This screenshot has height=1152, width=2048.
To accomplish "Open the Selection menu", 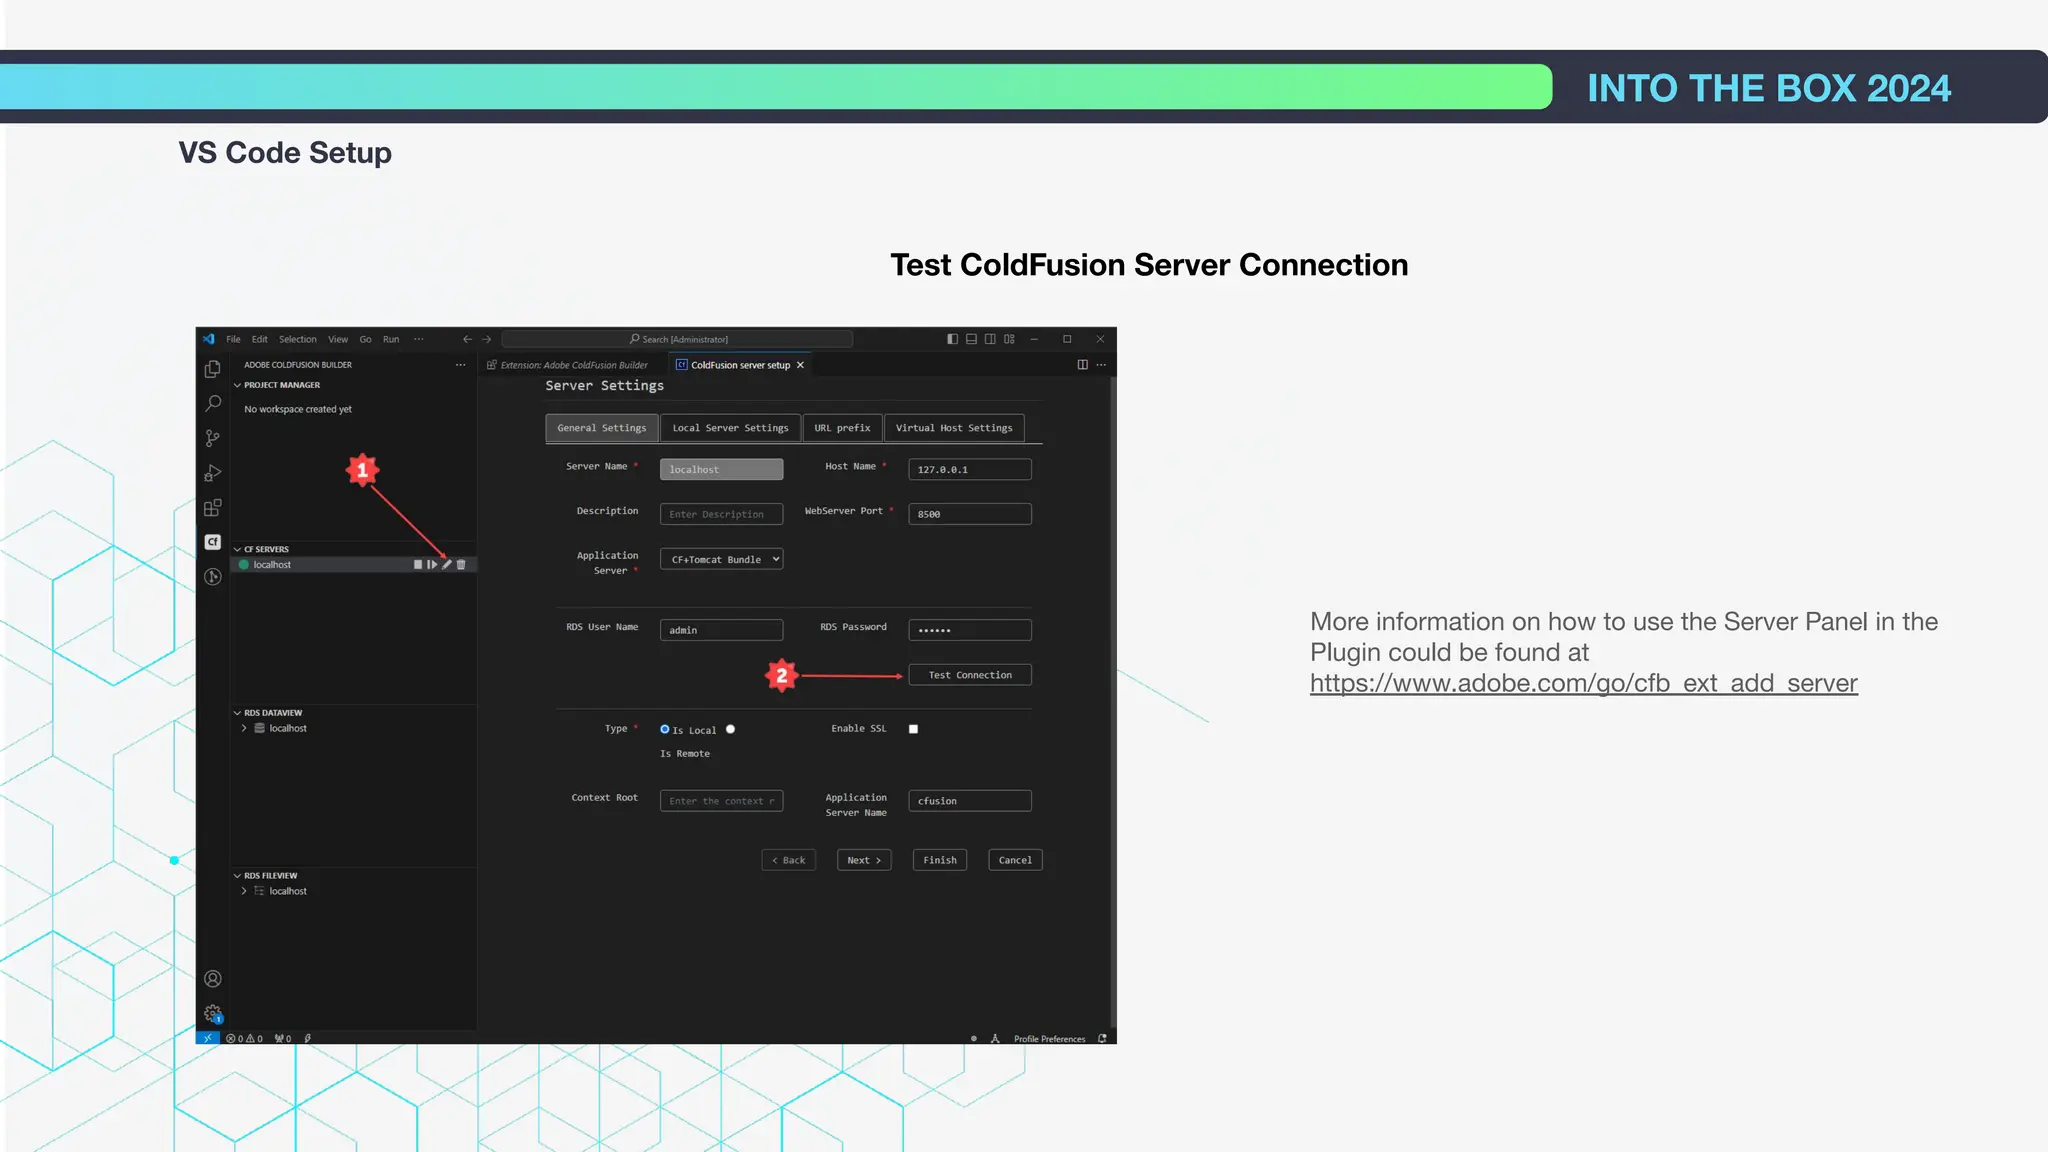I will coord(297,339).
